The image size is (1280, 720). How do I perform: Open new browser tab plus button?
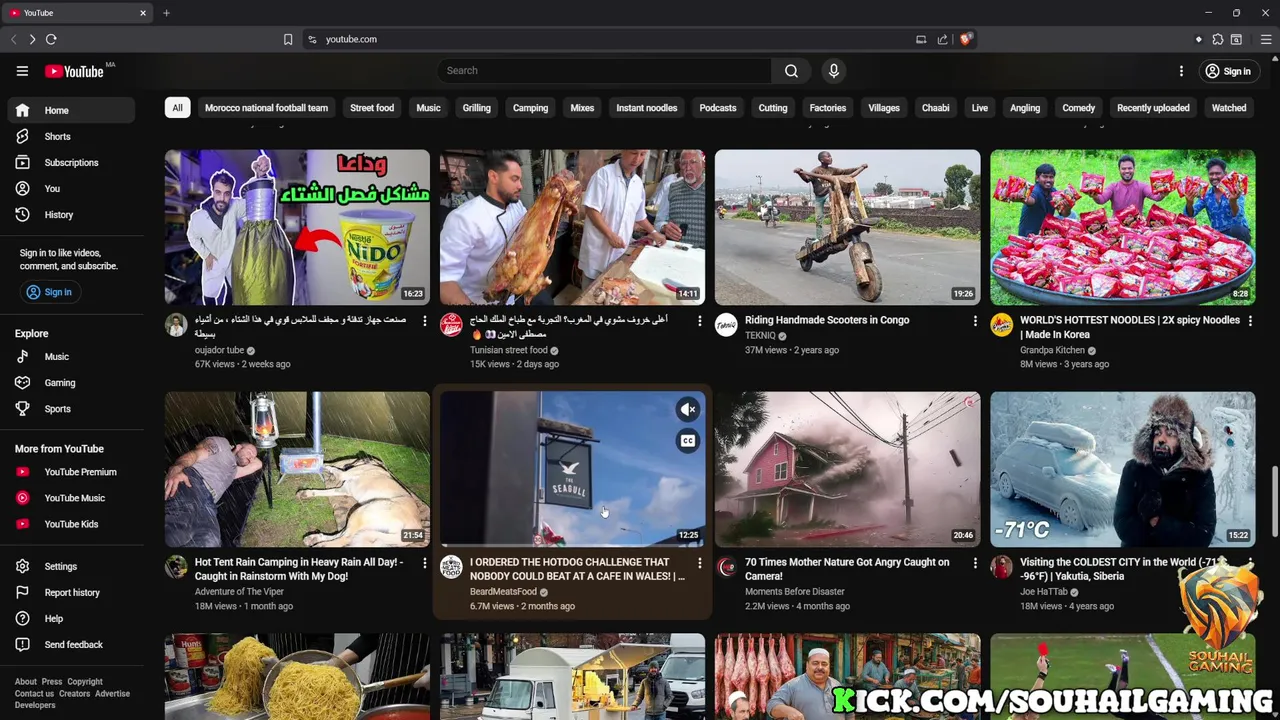(166, 13)
